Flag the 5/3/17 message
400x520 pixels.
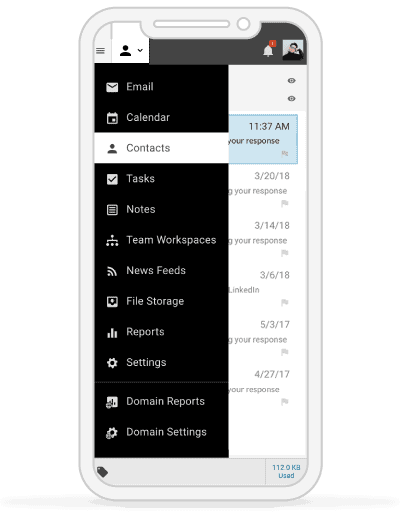click(x=285, y=352)
